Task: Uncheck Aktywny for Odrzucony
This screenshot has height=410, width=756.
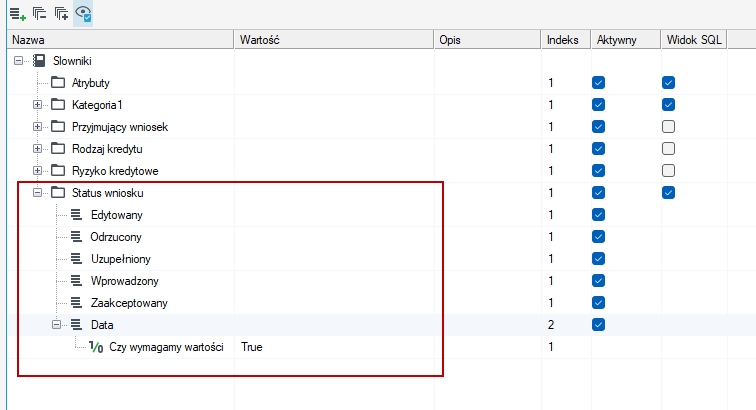Action: click(598, 237)
